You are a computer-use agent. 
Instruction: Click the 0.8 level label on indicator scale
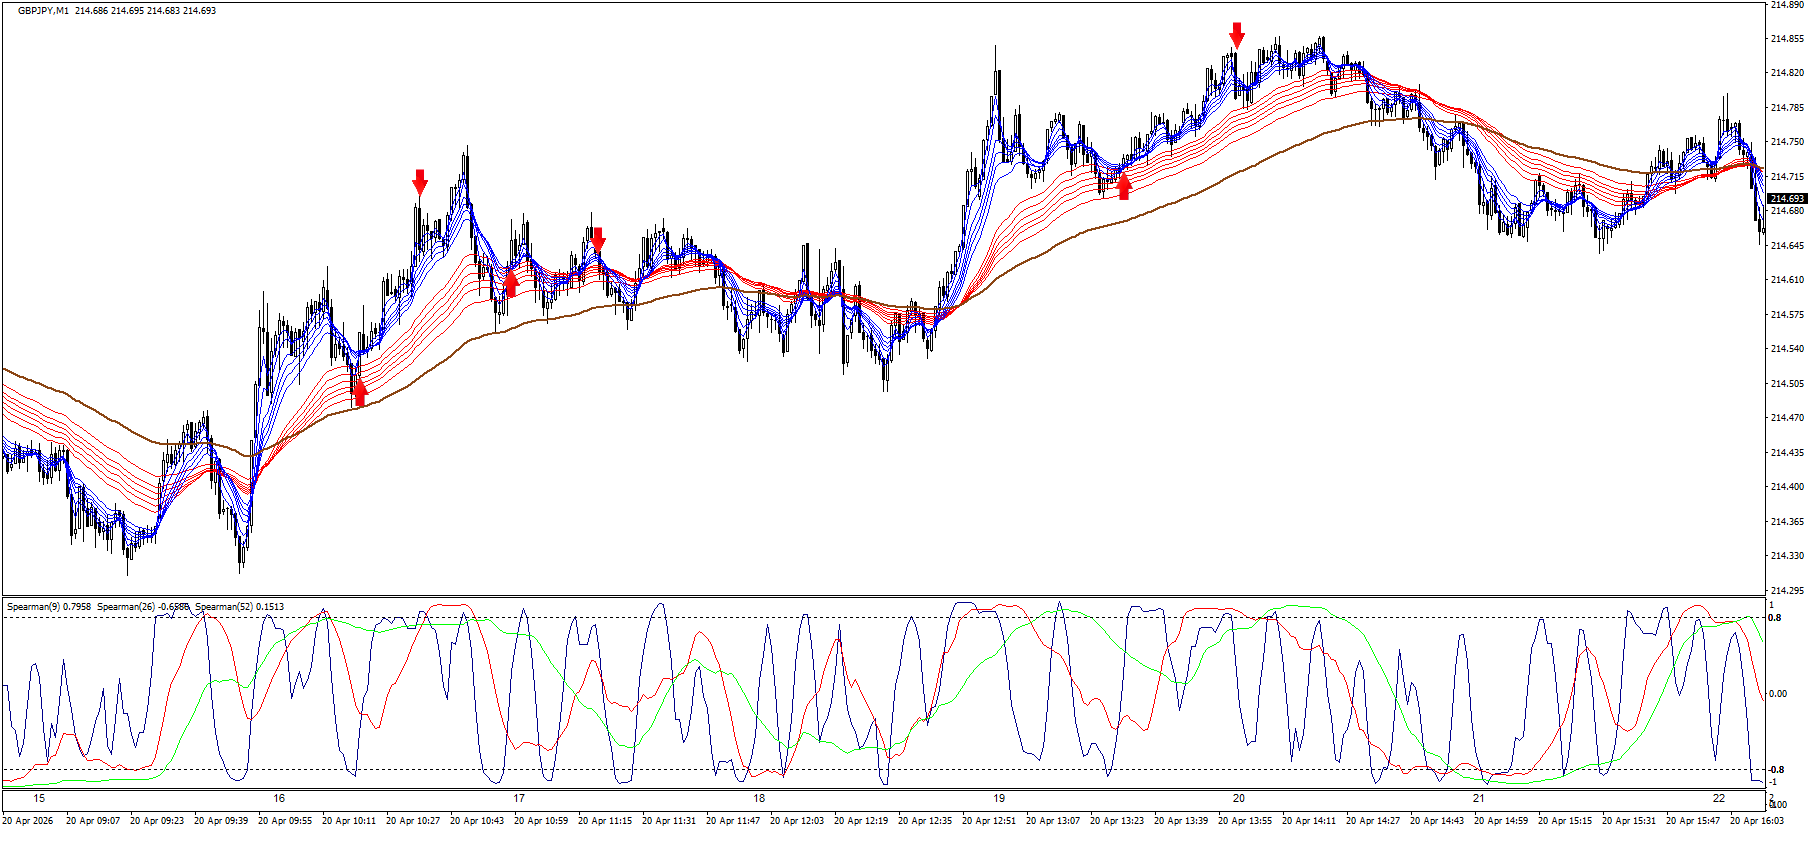(1775, 618)
